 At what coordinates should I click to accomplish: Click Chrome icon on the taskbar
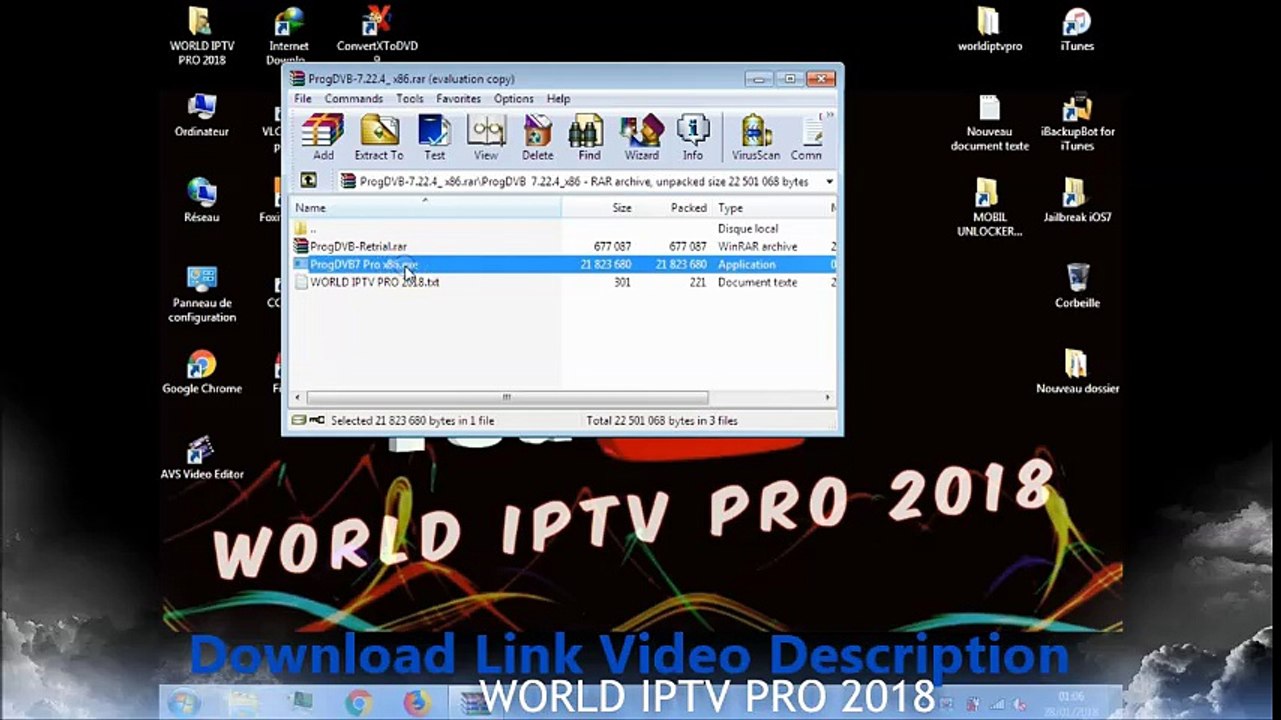[358, 703]
